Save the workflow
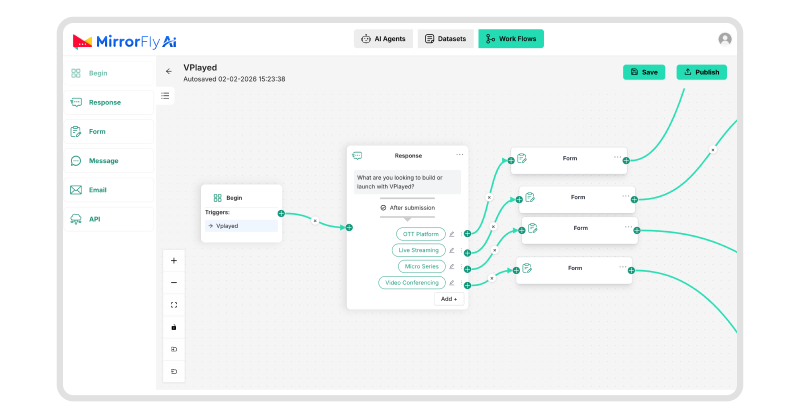This screenshot has height=418, width=800. [x=644, y=72]
